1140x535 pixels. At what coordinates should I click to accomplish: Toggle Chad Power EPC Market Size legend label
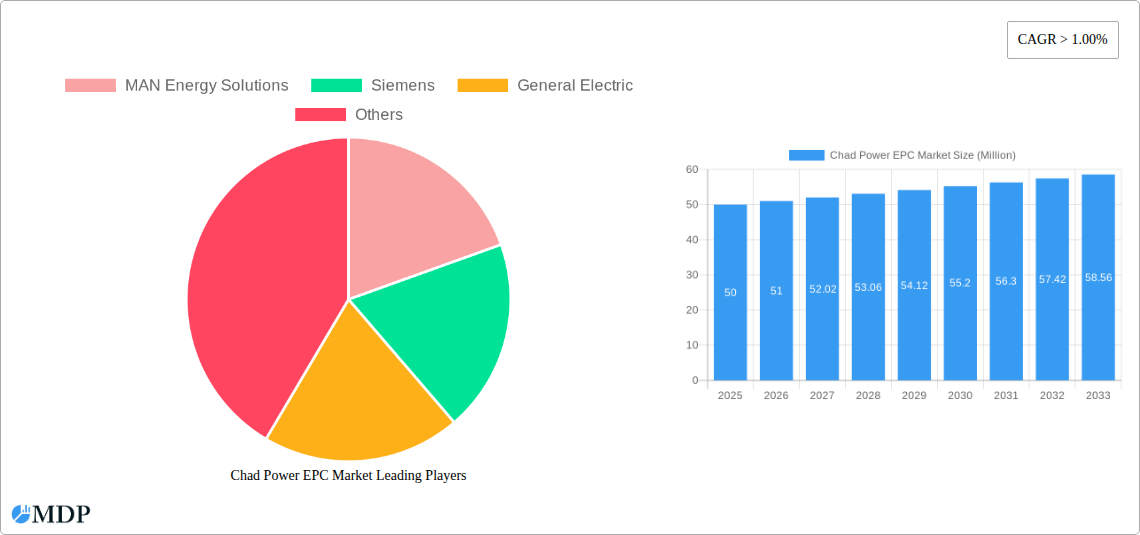pos(923,155)
